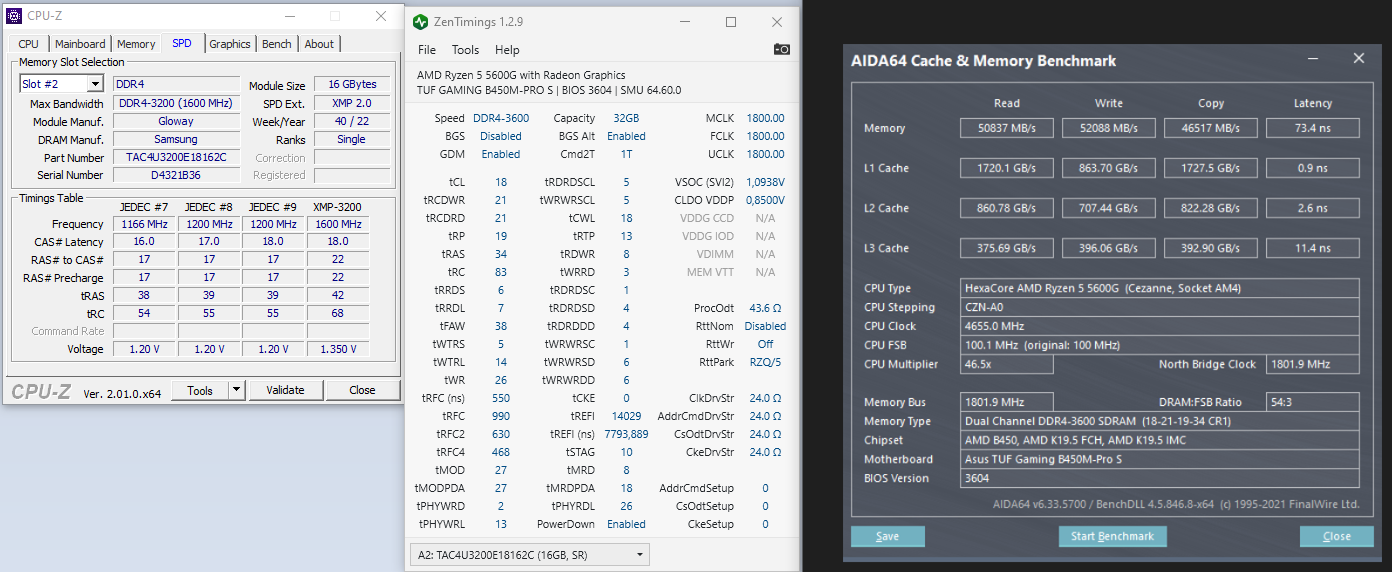Click the Week/Year 40 / 22 field

[351, 121]
